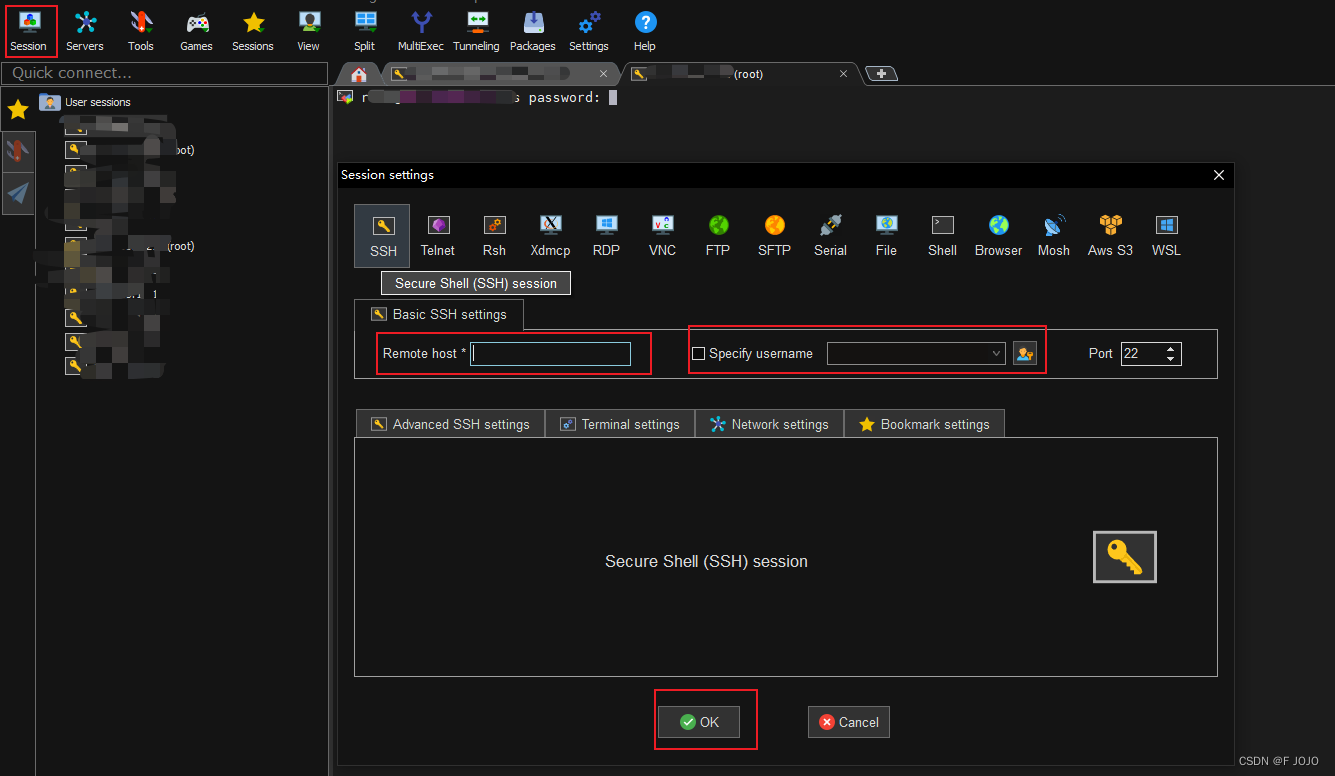Viewport: 1335px width, 776px height.
Task: Add a new terminal tab
Action: (x=881, y=73)
